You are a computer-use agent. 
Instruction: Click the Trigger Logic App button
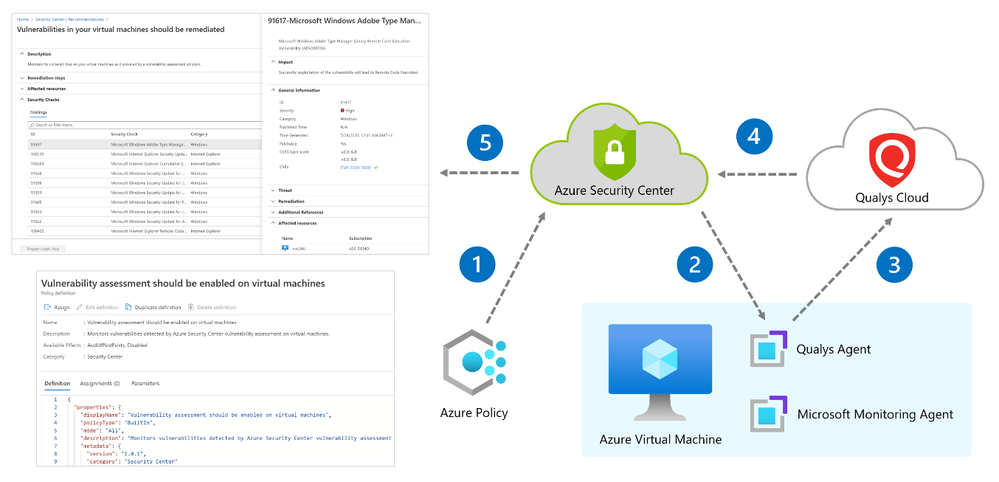[43, 248]
